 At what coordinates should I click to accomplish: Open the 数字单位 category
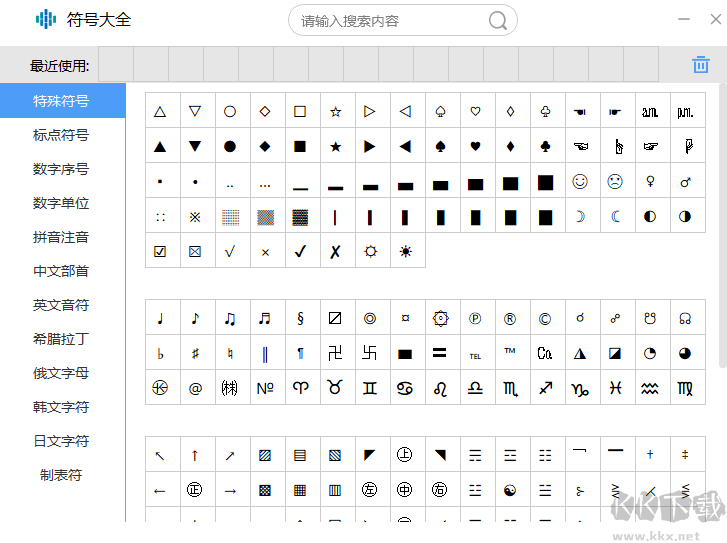click(63, 203)
